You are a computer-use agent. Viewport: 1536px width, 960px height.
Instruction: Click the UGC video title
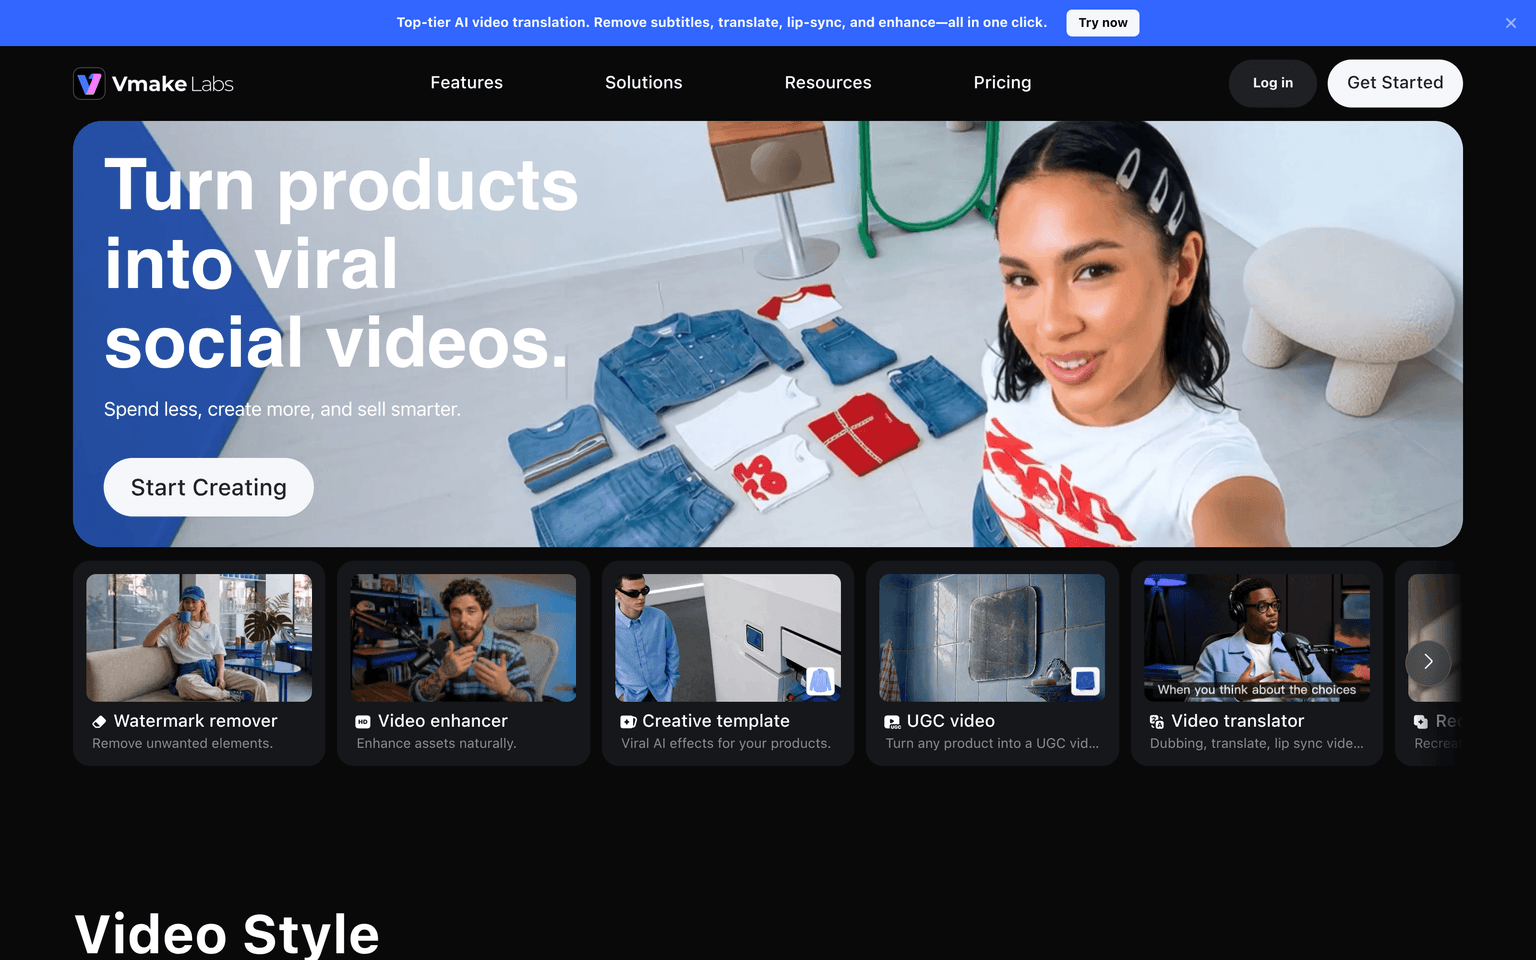click(951, 721)
